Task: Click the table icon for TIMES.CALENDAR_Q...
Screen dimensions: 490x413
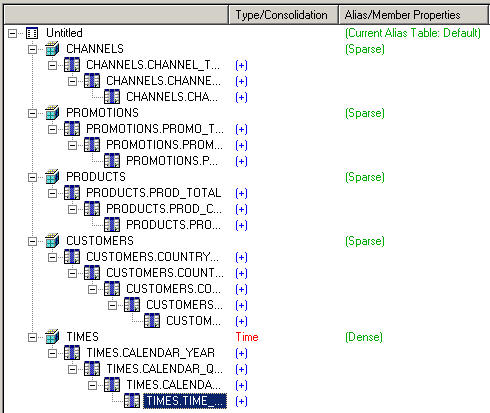Action: (x=92, y=369)
